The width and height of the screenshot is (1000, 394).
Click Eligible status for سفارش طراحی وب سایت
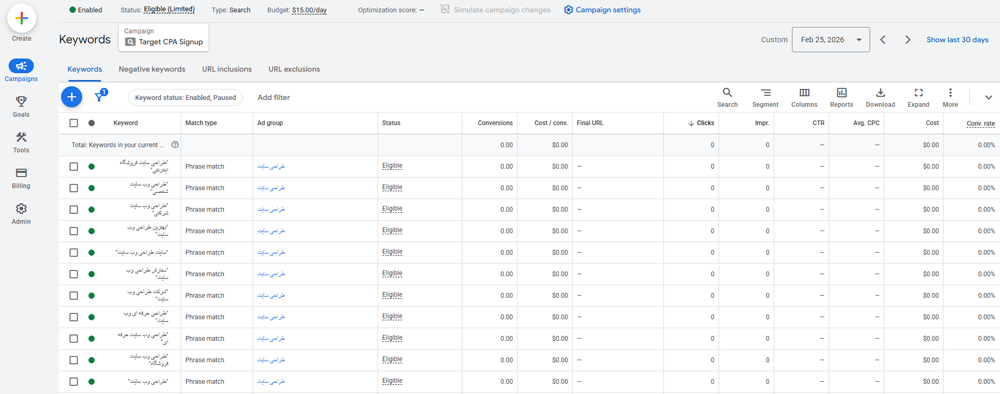coord(392,274)
